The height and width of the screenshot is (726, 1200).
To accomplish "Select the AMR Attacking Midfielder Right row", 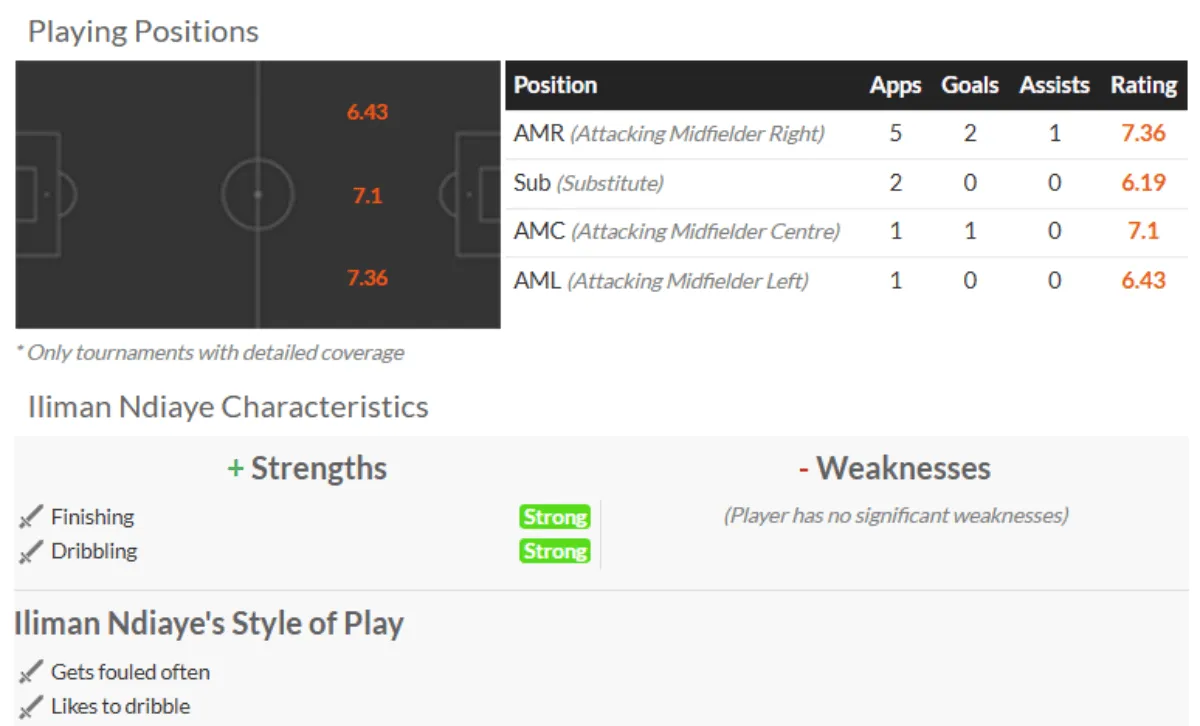I will click(668, 134).
